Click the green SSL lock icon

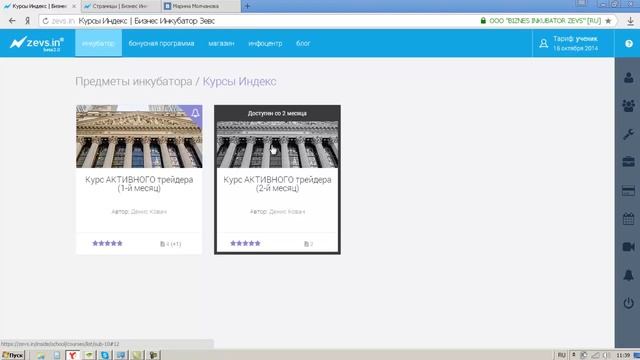point(483,20)
